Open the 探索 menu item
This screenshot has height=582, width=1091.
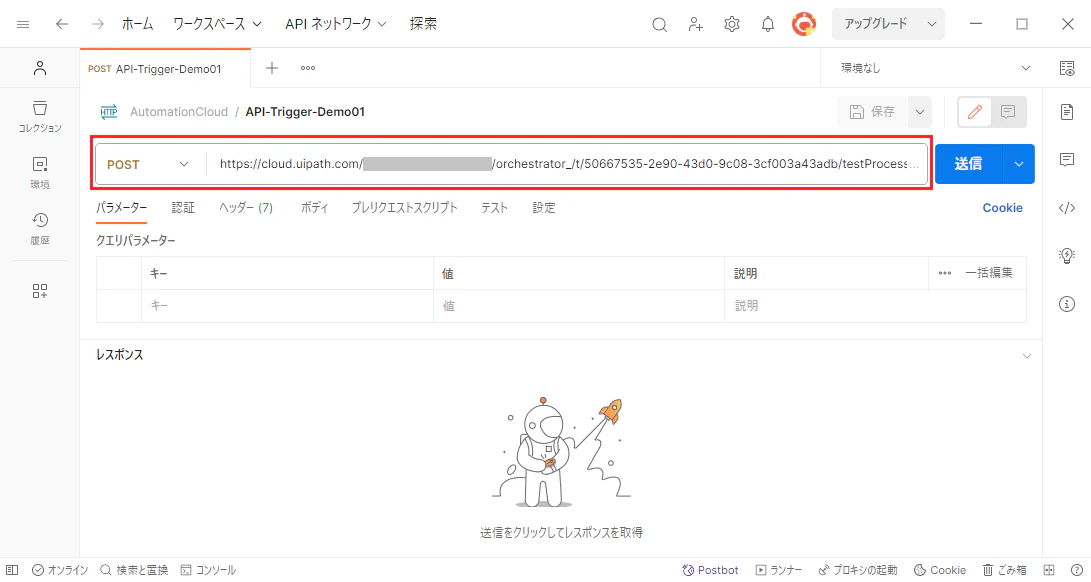(423, 24)
